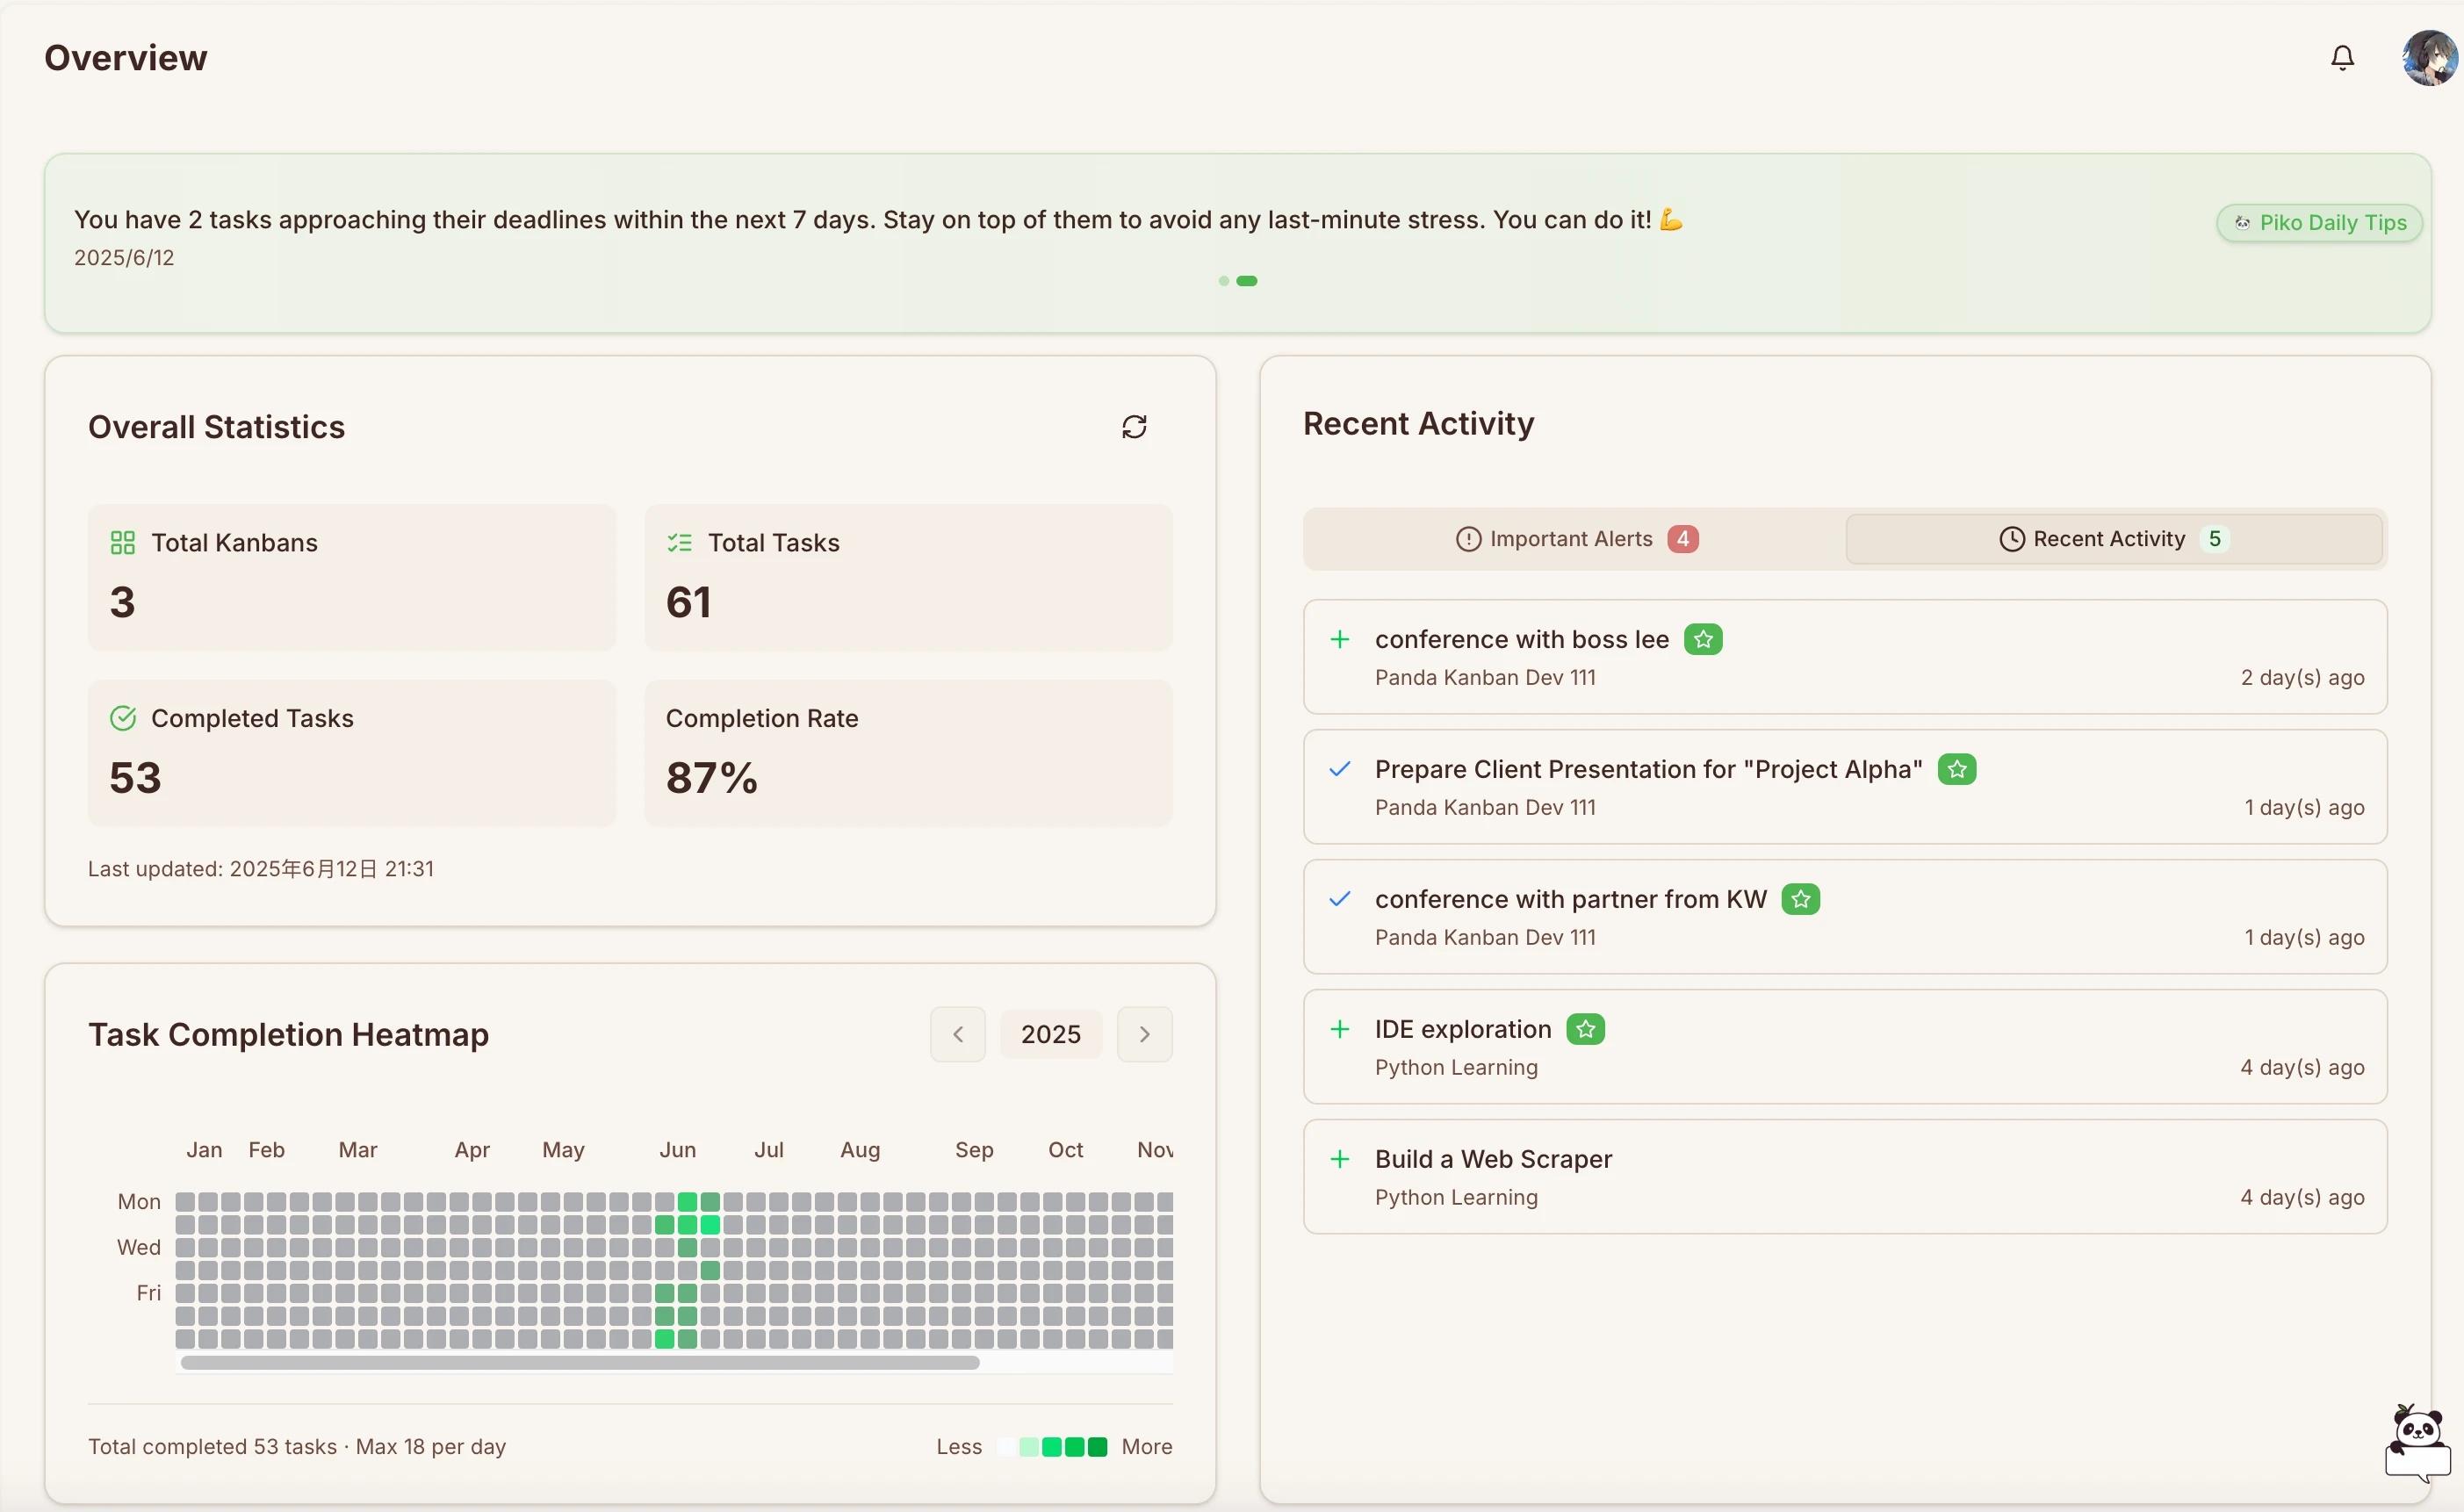The height and width of the screenshot is (1512, 2464).
Task: Click the star badge on IDE exploration
Action: [1585, 1029]
